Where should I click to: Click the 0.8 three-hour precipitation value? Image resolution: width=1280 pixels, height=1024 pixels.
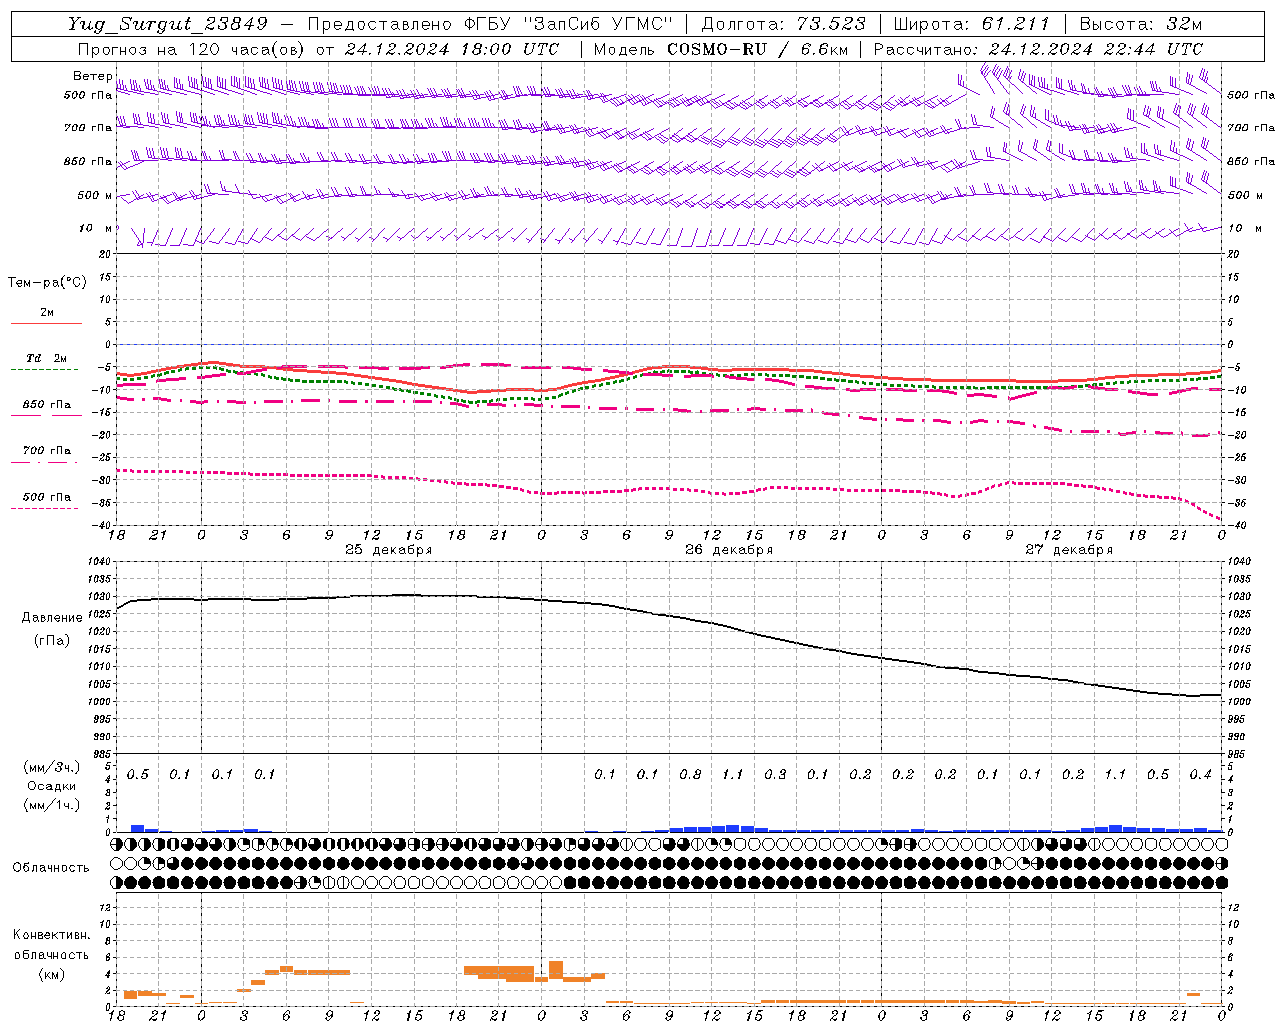690,774
